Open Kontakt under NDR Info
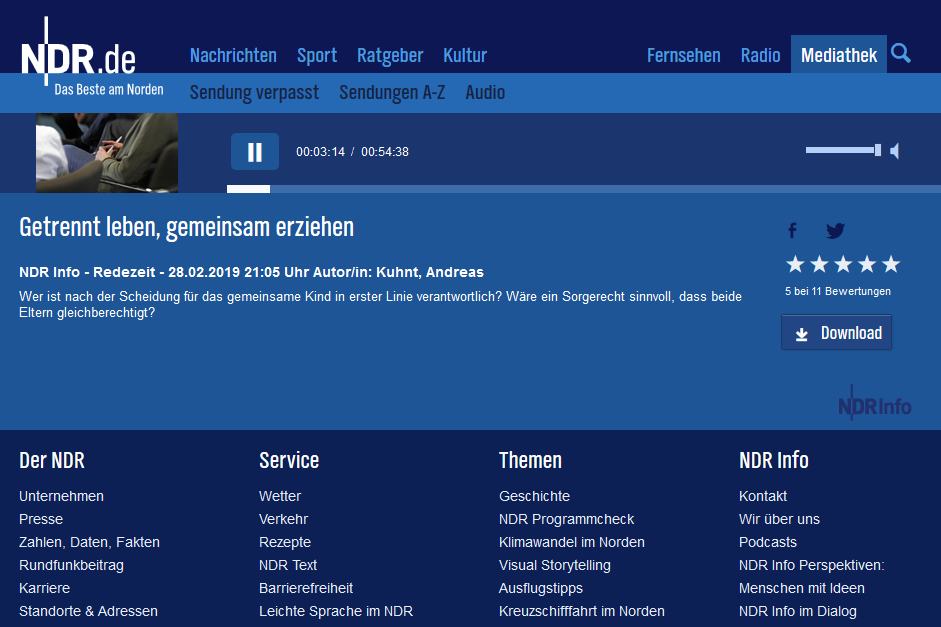 [763, 496]
